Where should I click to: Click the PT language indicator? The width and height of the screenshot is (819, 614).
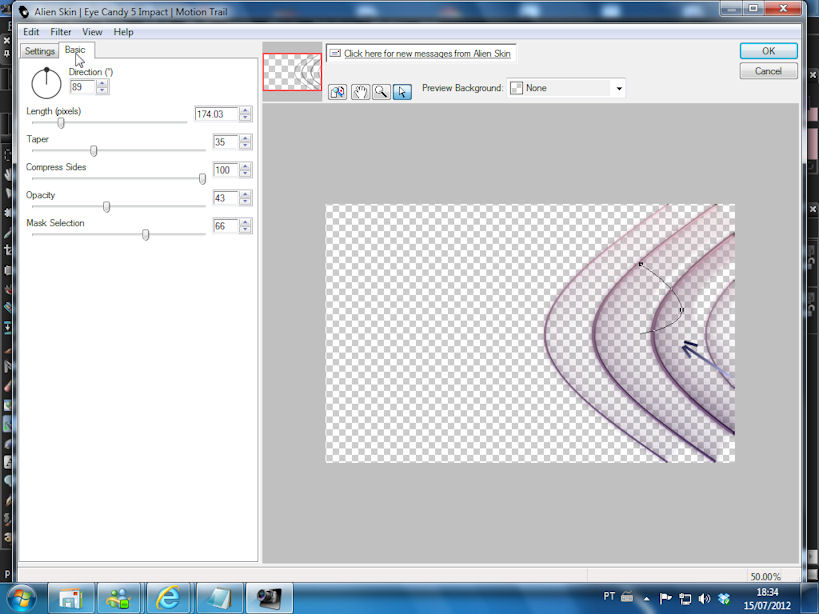pyautogui.click(x=609, y=596)
